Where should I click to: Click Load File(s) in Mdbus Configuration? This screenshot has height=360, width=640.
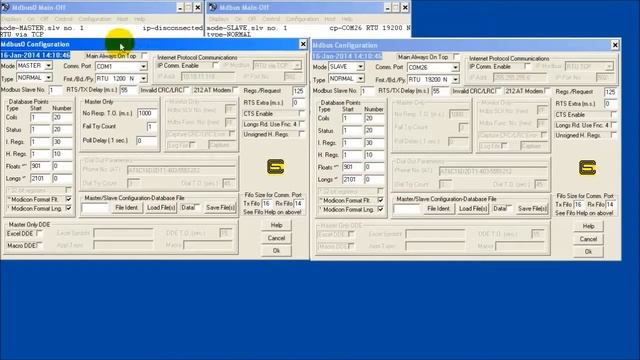[x=473, y=209]
